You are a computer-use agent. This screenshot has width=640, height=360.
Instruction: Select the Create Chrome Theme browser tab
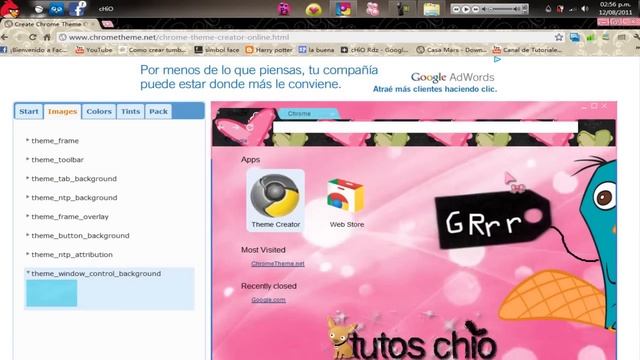pyautogui.click(x=50, y=24)
